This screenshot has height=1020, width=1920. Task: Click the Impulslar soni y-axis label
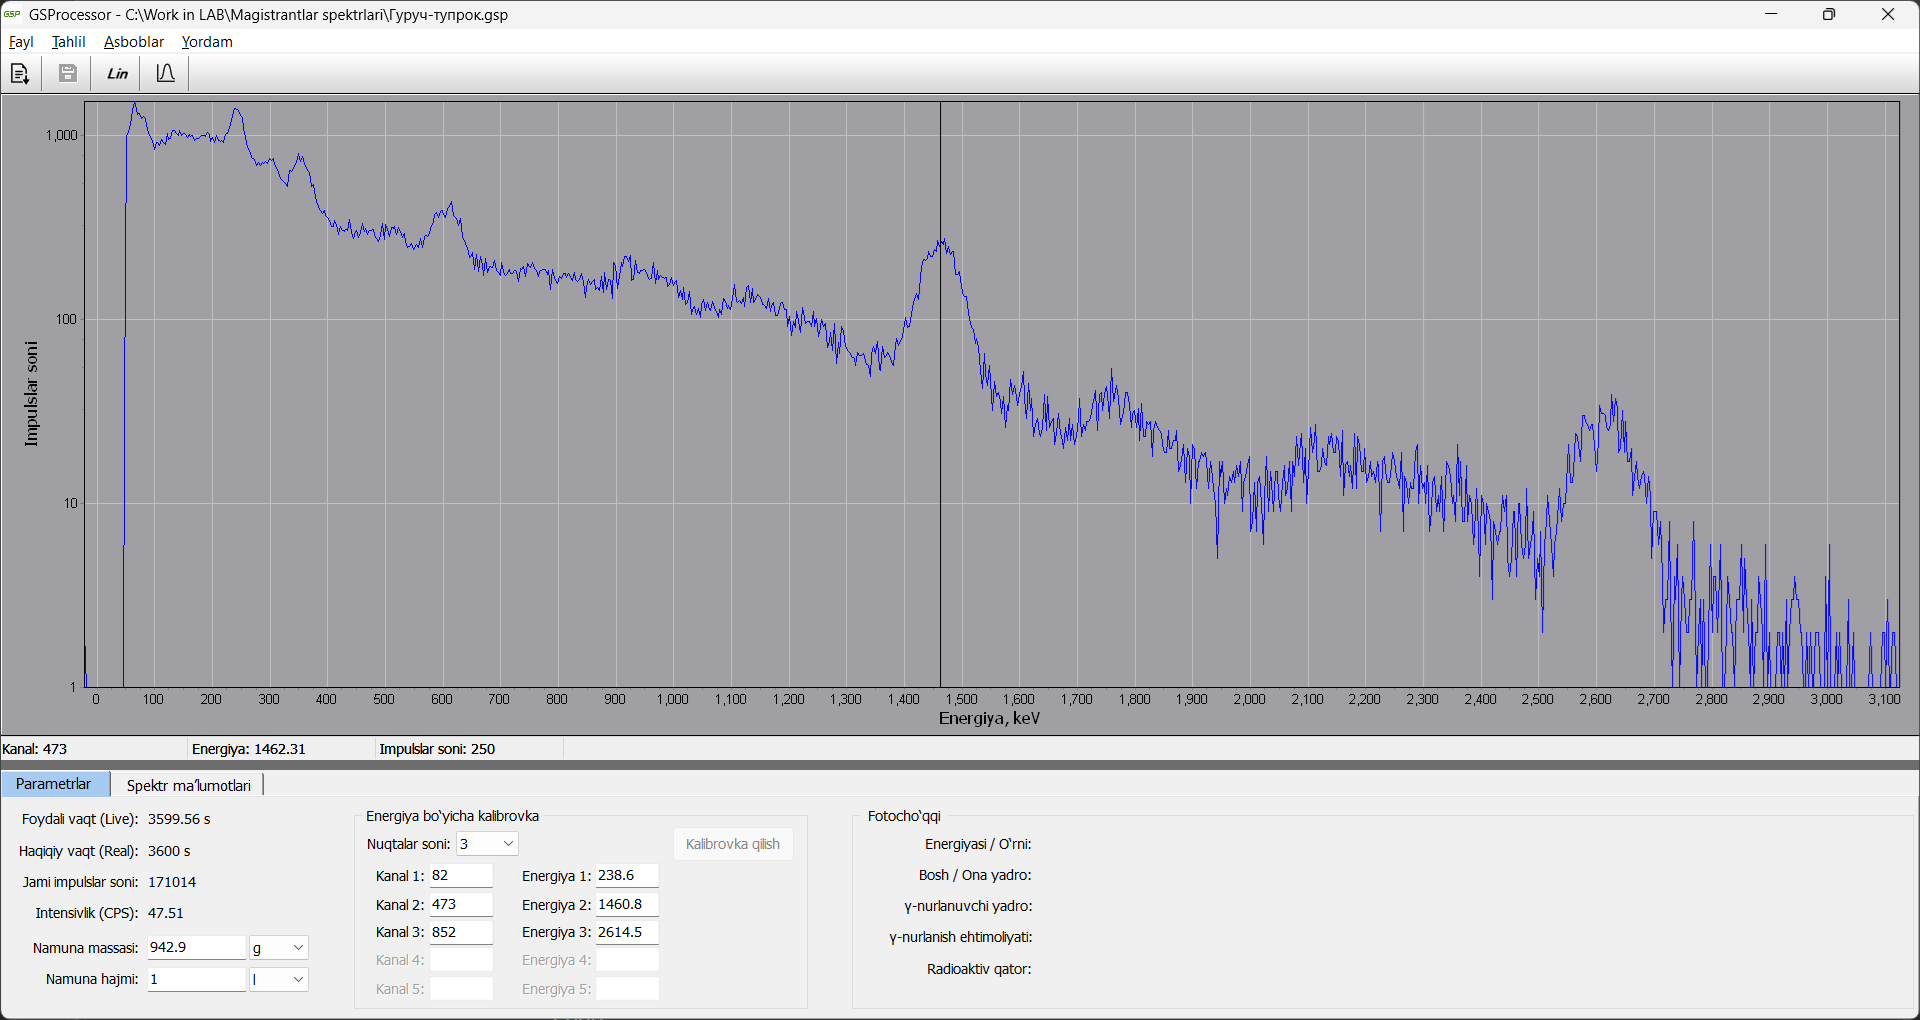pos(31,394)
